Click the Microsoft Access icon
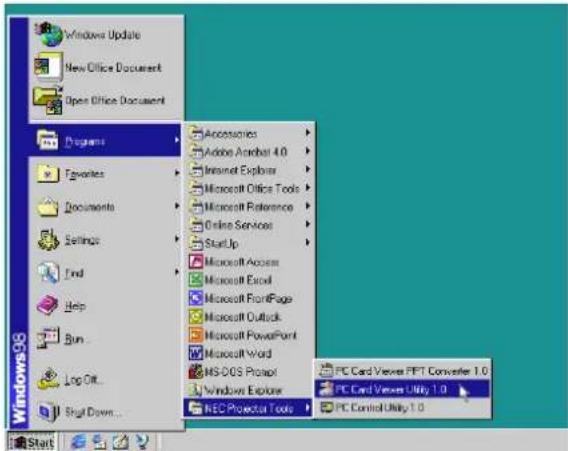This screenshot has width=568, height=451. pos(196,262)
